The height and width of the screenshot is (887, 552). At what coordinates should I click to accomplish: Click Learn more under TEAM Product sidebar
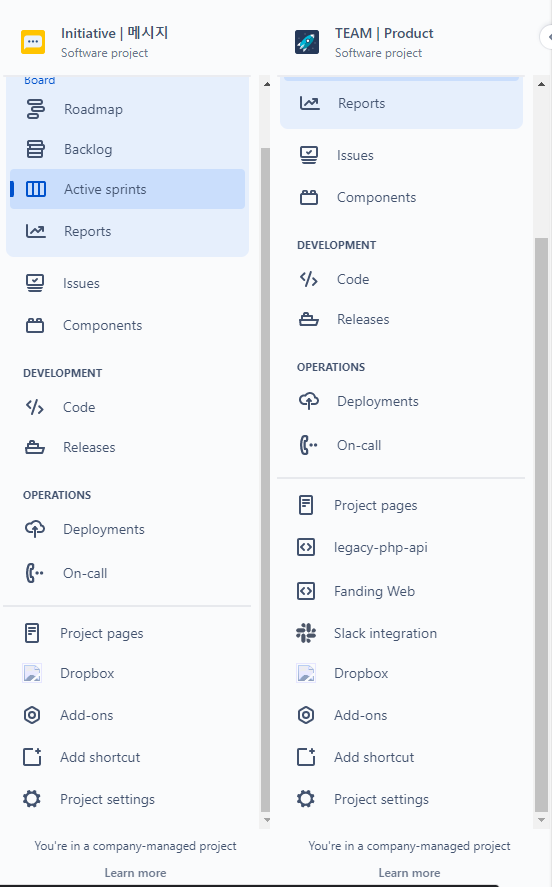point(409,872)
